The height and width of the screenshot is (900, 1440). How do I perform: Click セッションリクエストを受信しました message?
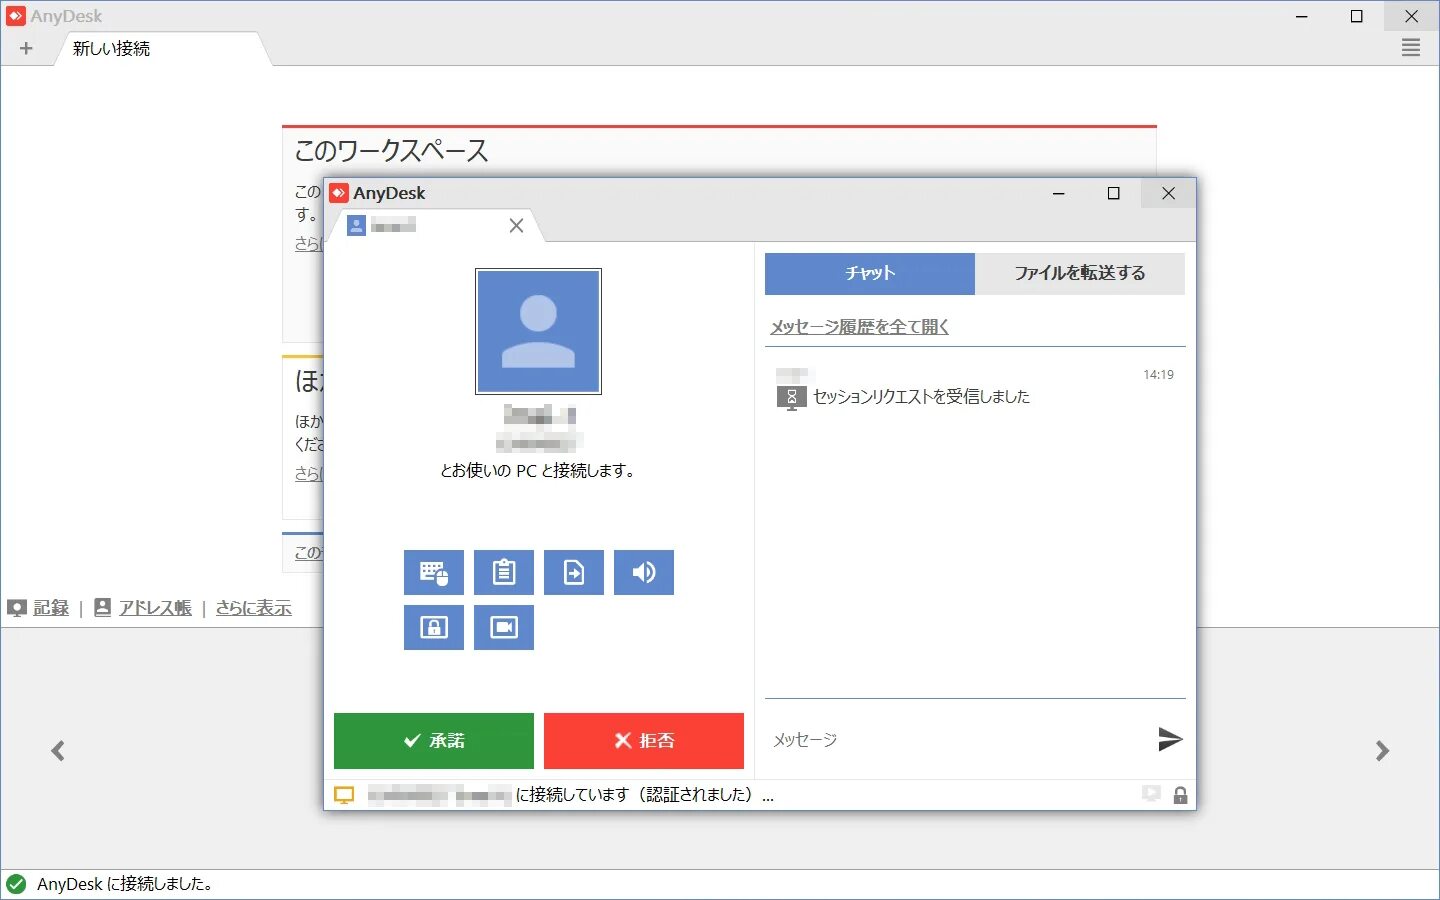coord(921,397)
